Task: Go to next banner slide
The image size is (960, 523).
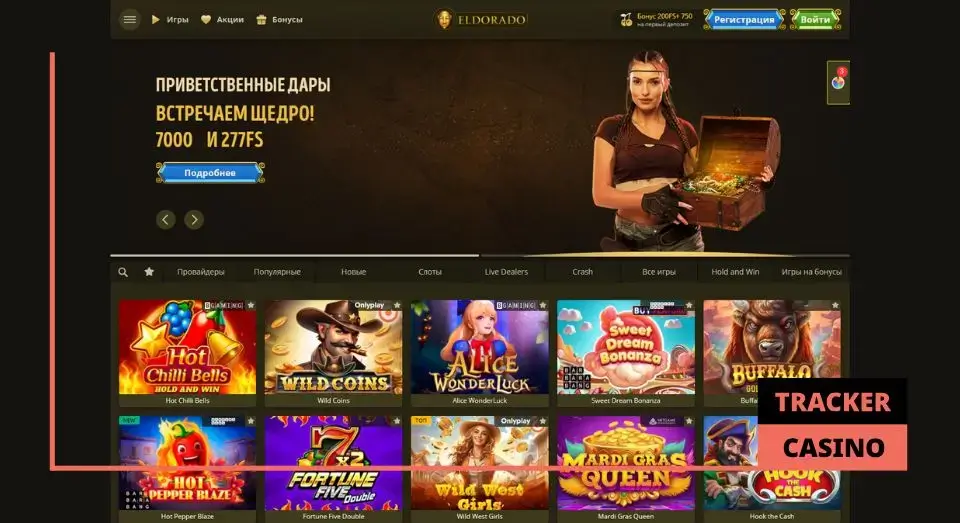Action: coord(194,219)
